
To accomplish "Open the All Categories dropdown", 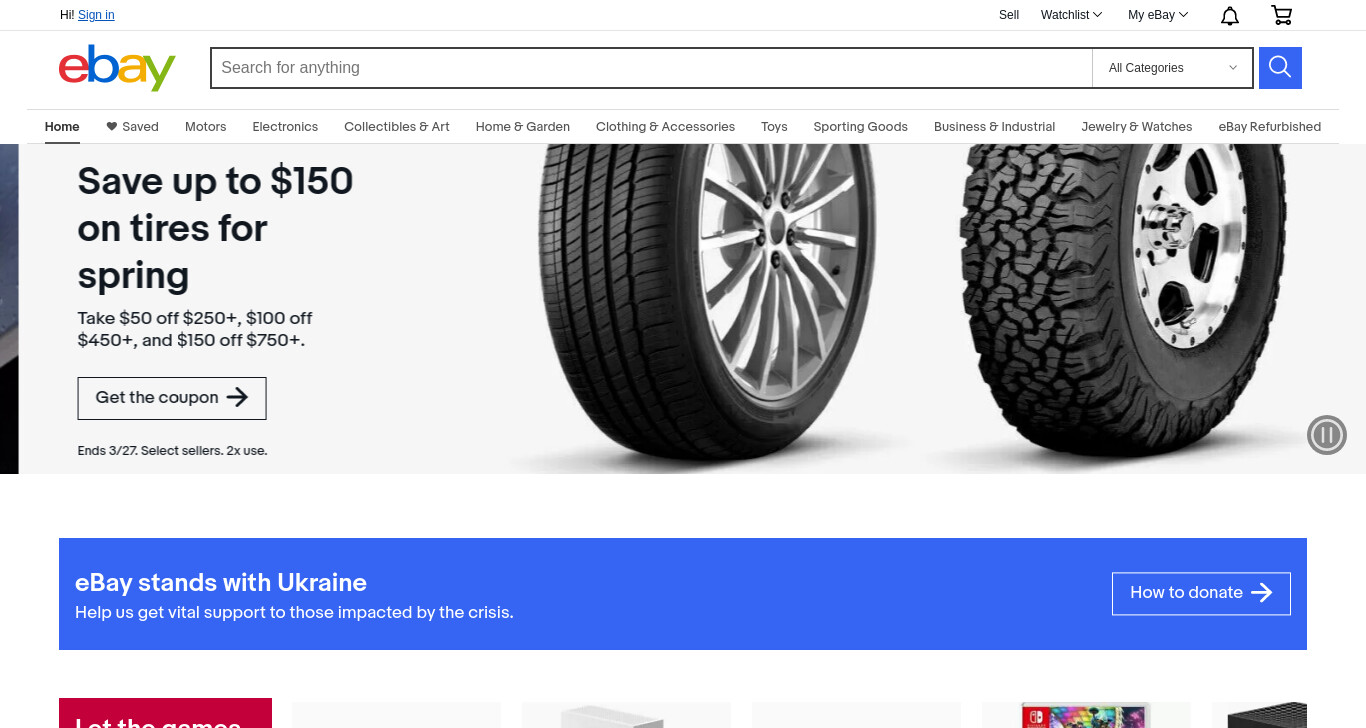I will click(1172, 68).
